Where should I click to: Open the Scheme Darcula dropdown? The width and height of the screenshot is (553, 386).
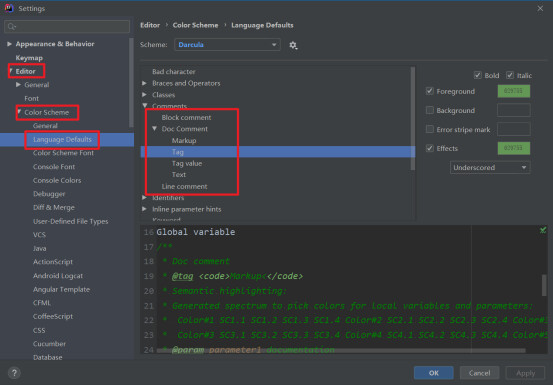(x=227, y=45)
